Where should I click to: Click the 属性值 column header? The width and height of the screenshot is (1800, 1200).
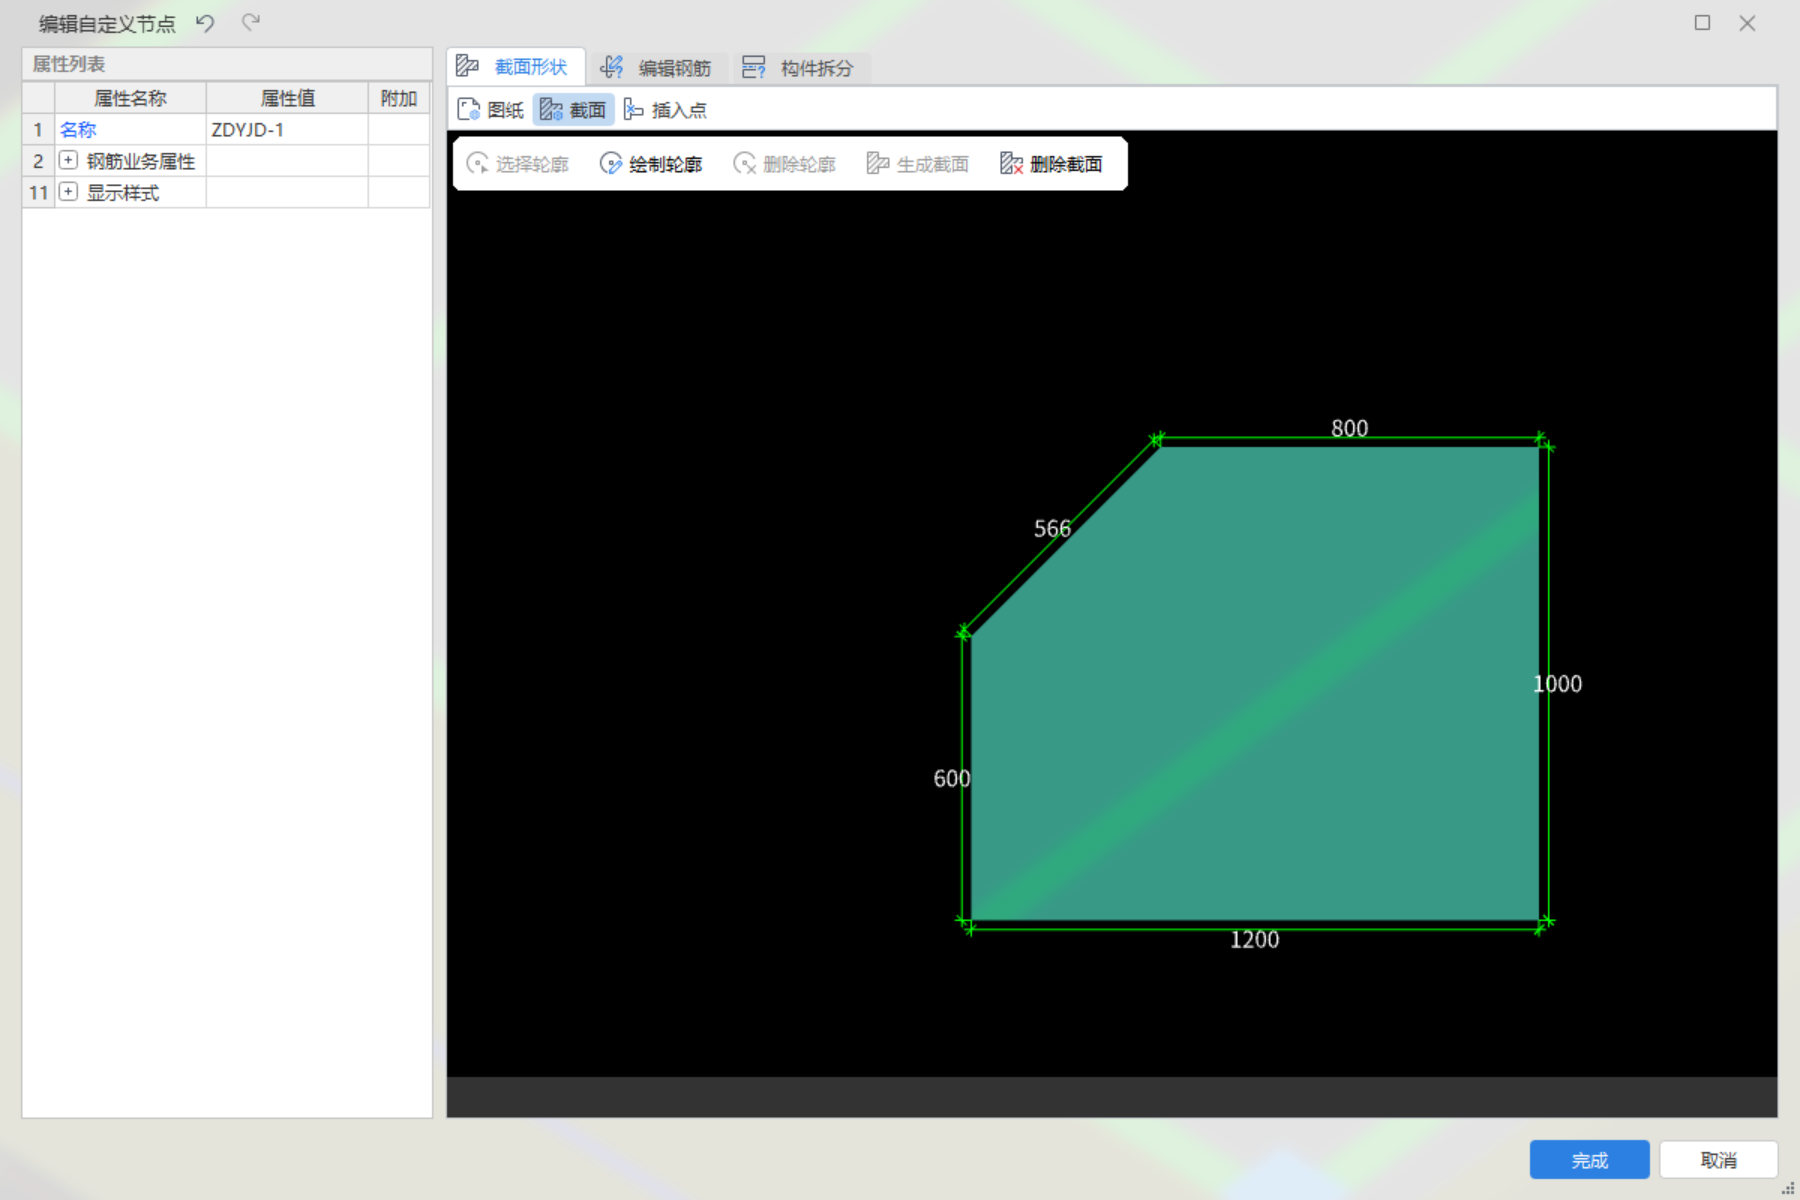(287, 98)
